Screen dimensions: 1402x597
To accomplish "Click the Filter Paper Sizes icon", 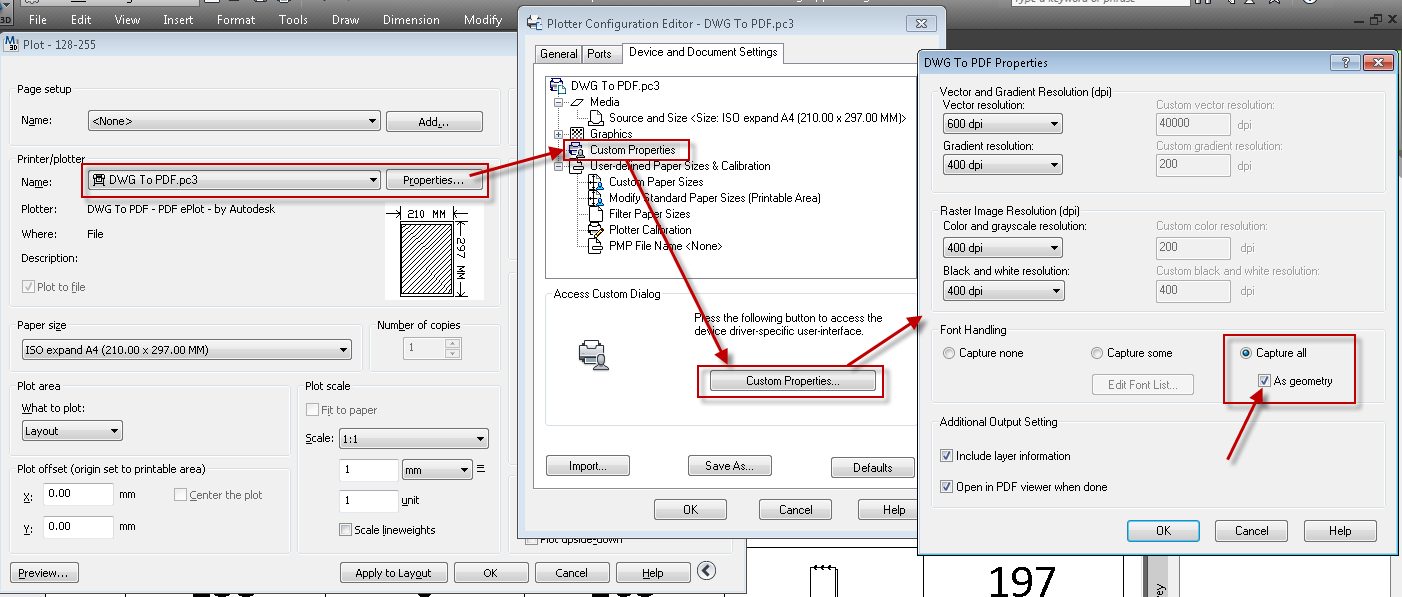I will click(597, 214).
